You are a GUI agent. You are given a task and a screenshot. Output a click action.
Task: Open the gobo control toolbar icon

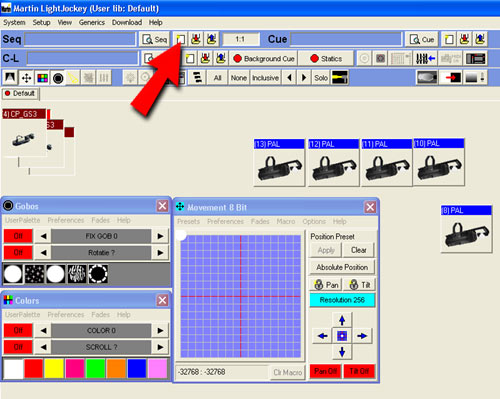coord(58,78)
